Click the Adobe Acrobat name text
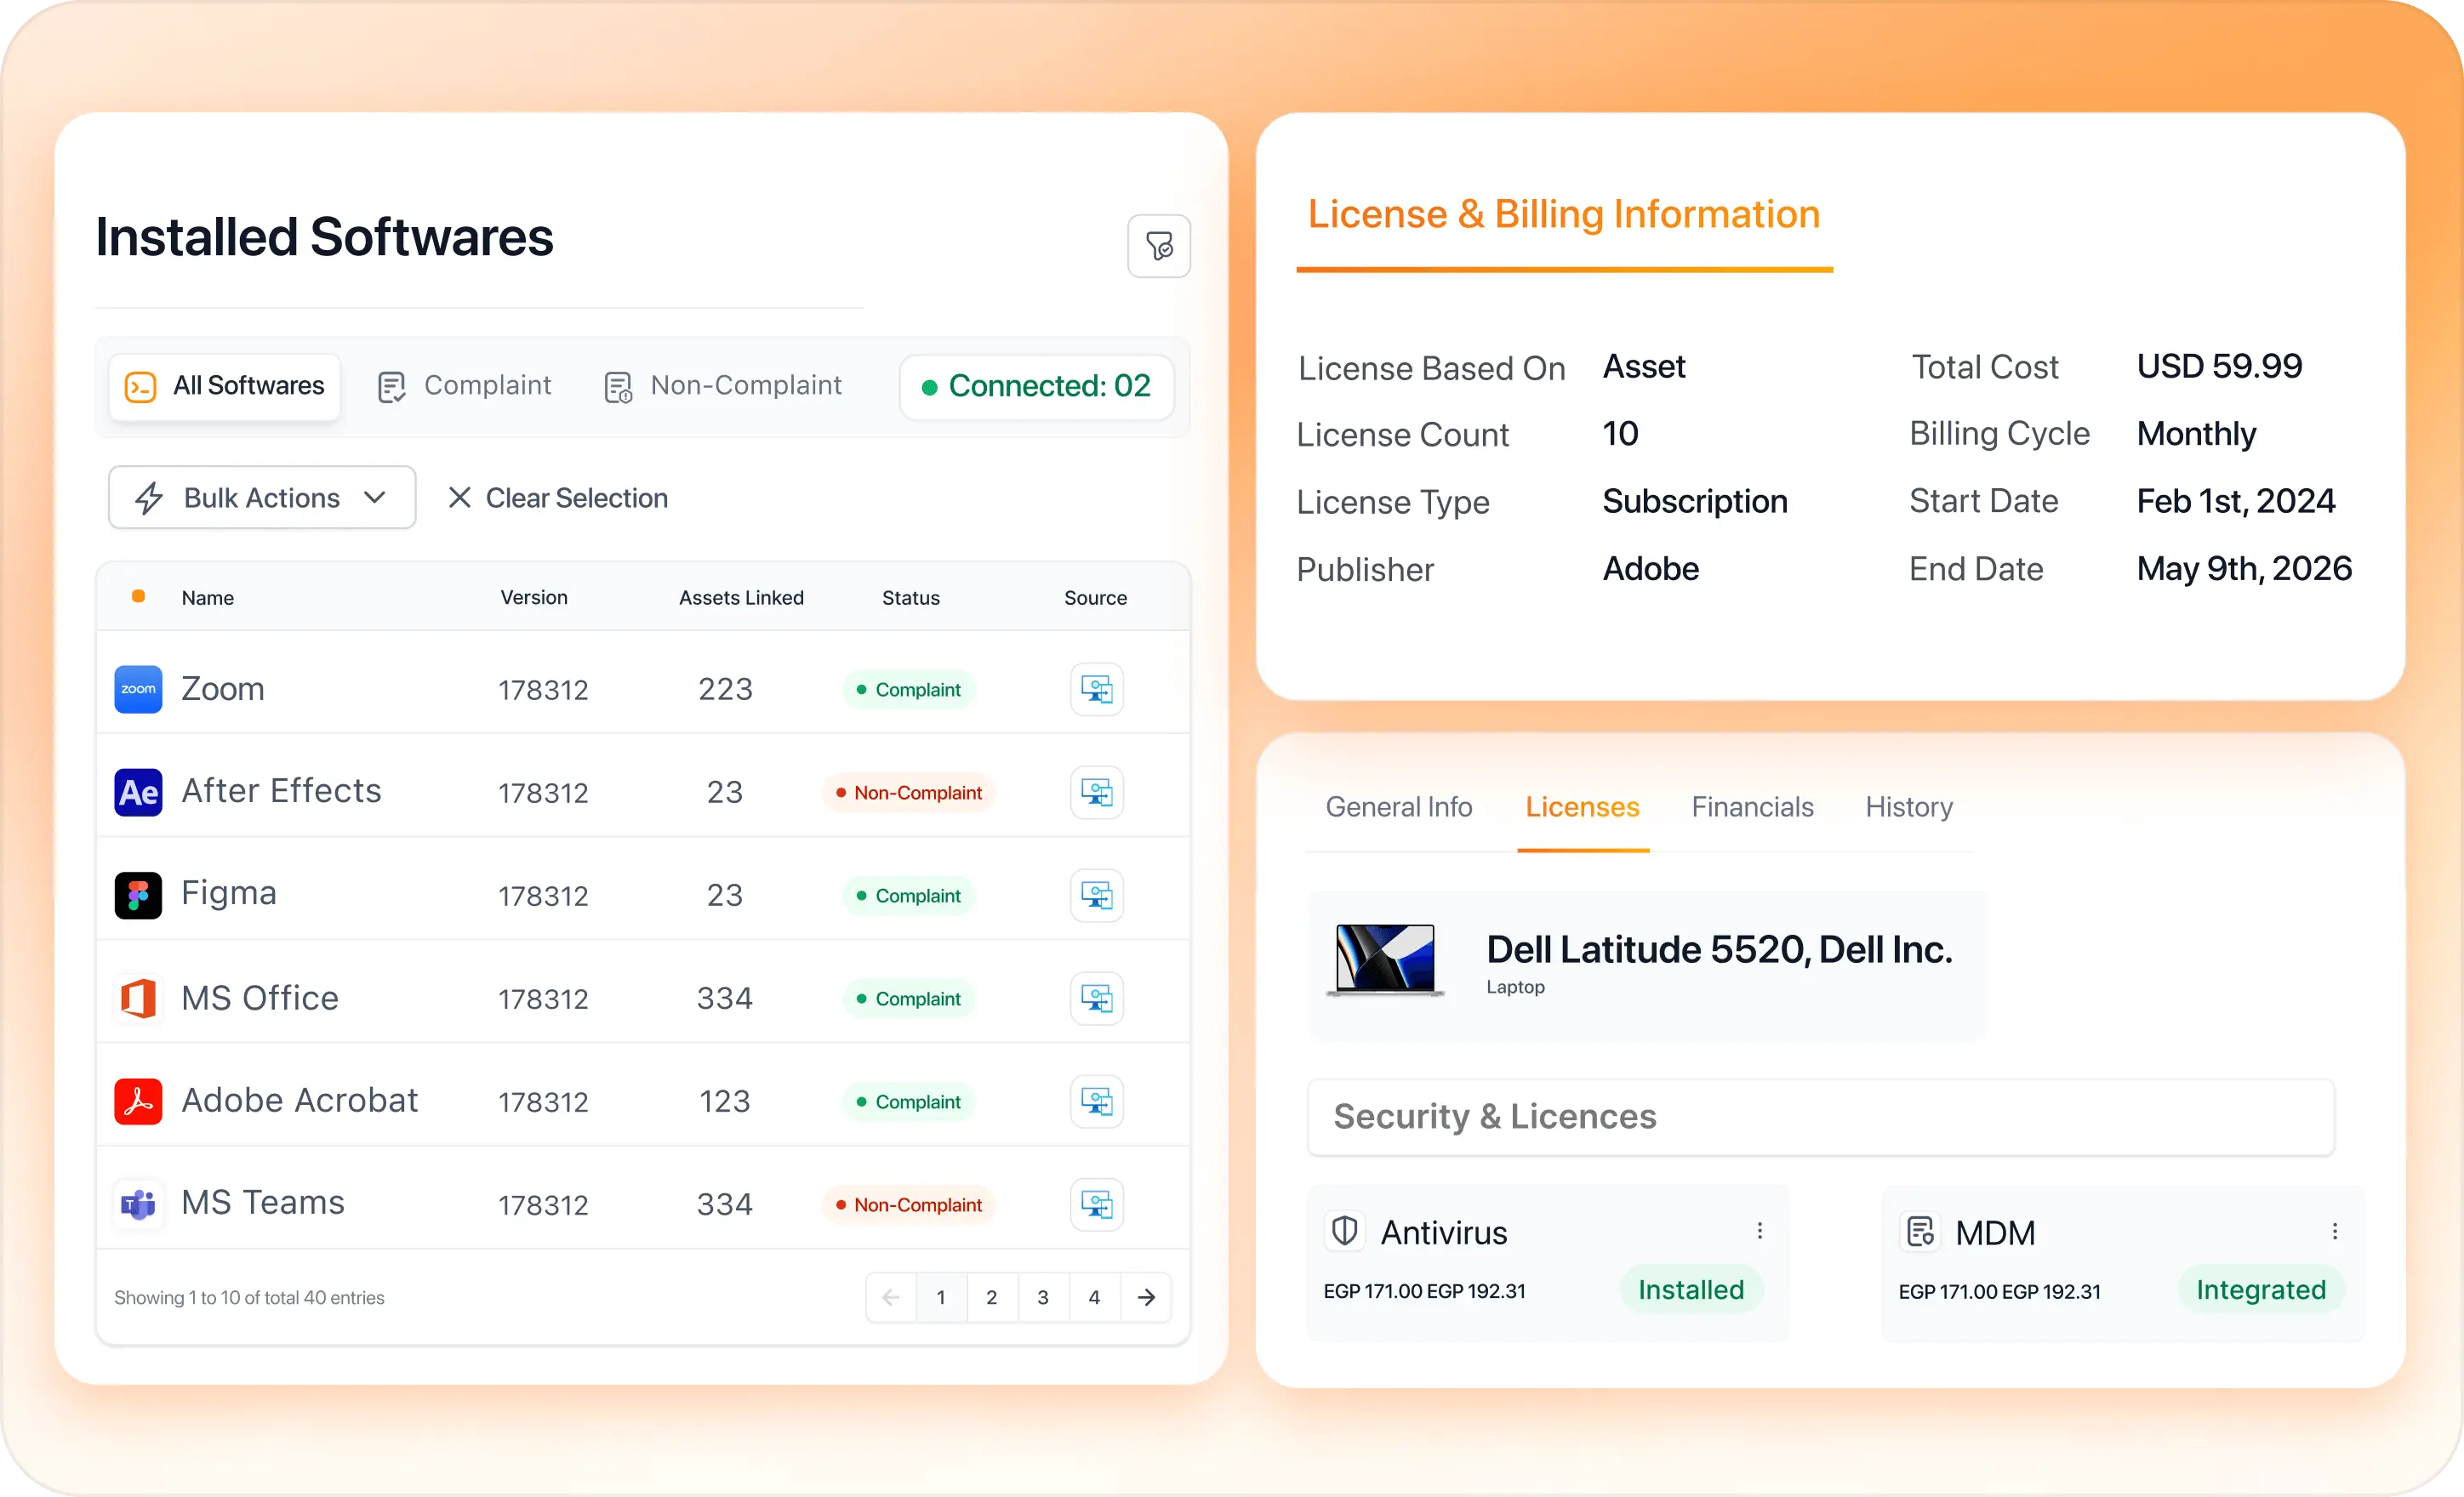 click(x=299, y=1100)
